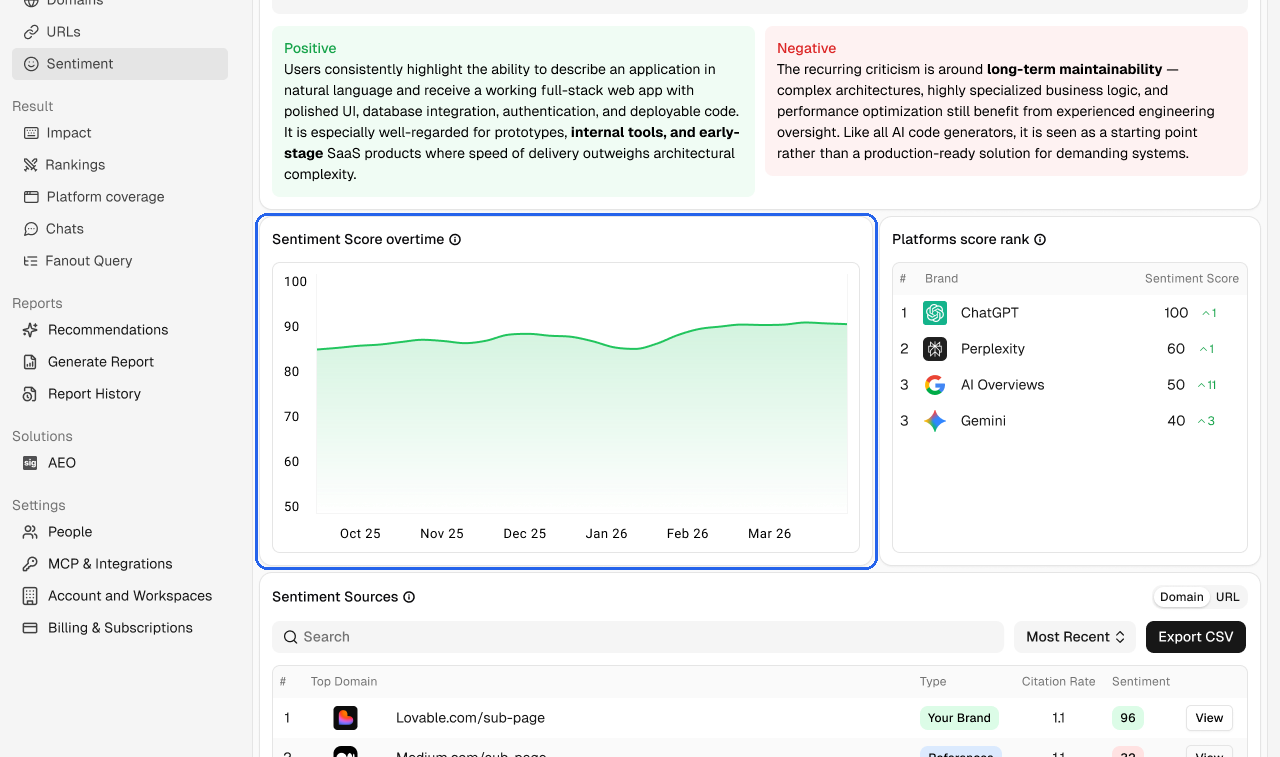Click the Billing & Subscriptions card icon
This screenshot has height=757, width=1280.
(30, 628)
